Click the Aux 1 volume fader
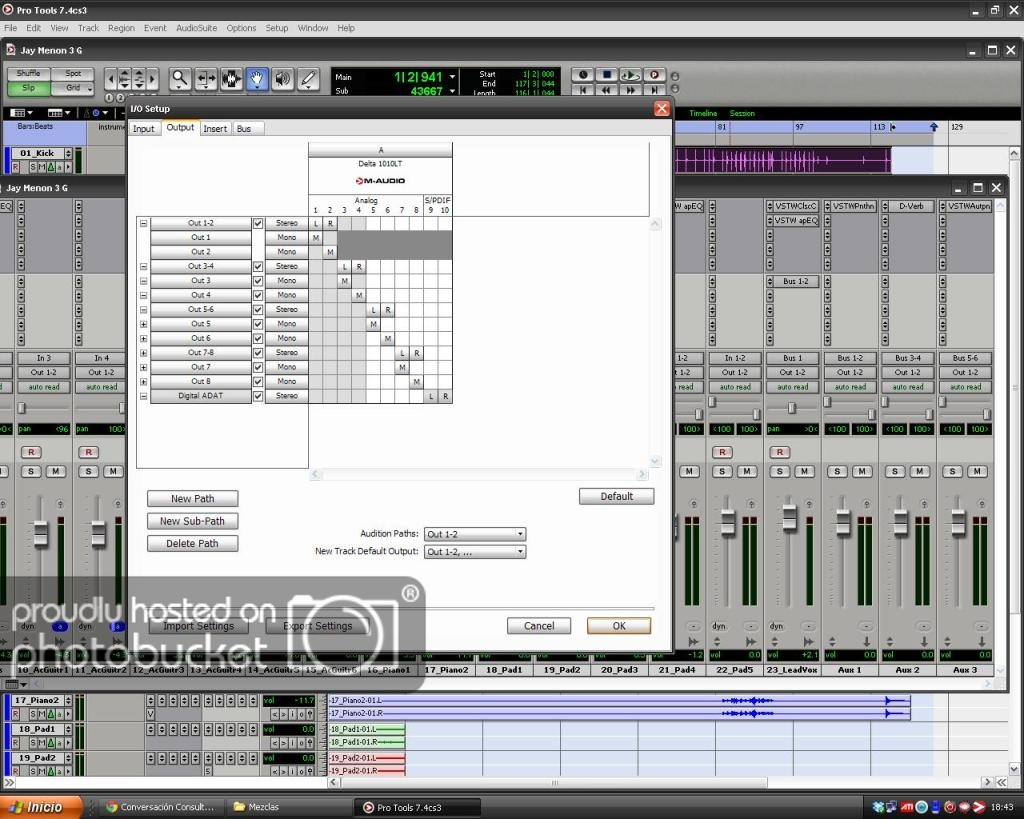This screenshot has width=1024, height=819. [843, 522]
